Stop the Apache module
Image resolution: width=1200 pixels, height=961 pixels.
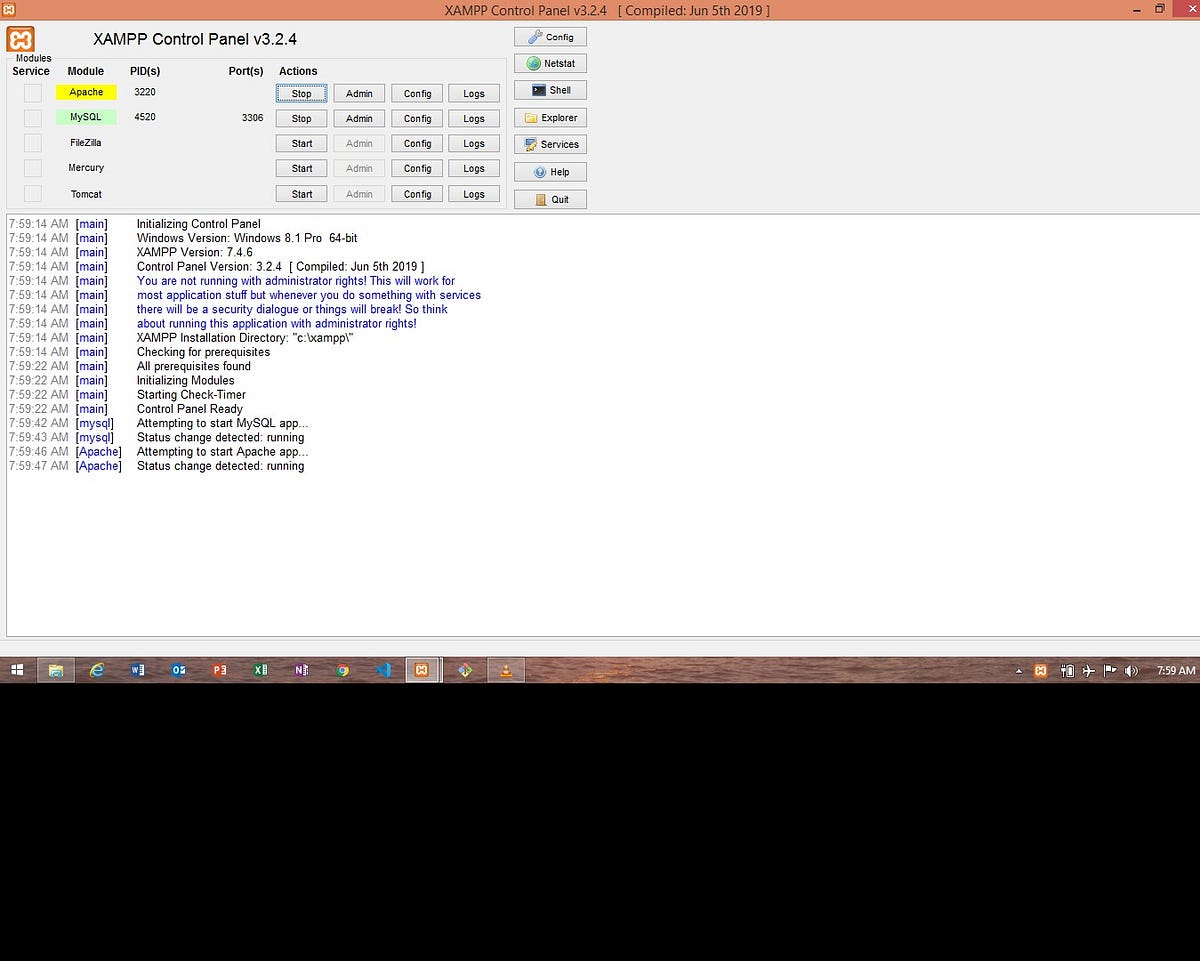pos(302,93)
